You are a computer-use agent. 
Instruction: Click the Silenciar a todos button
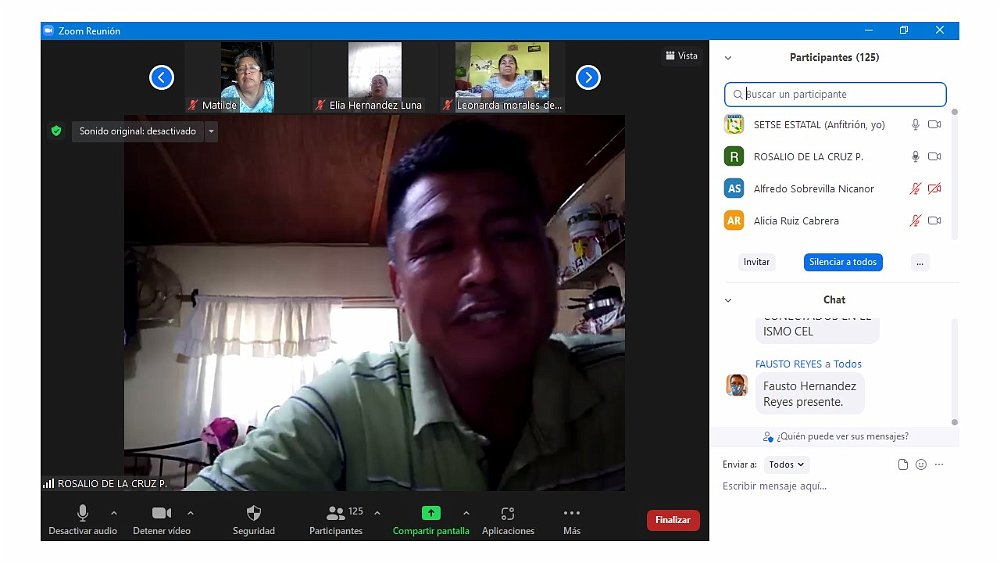(x=843, y=262)
